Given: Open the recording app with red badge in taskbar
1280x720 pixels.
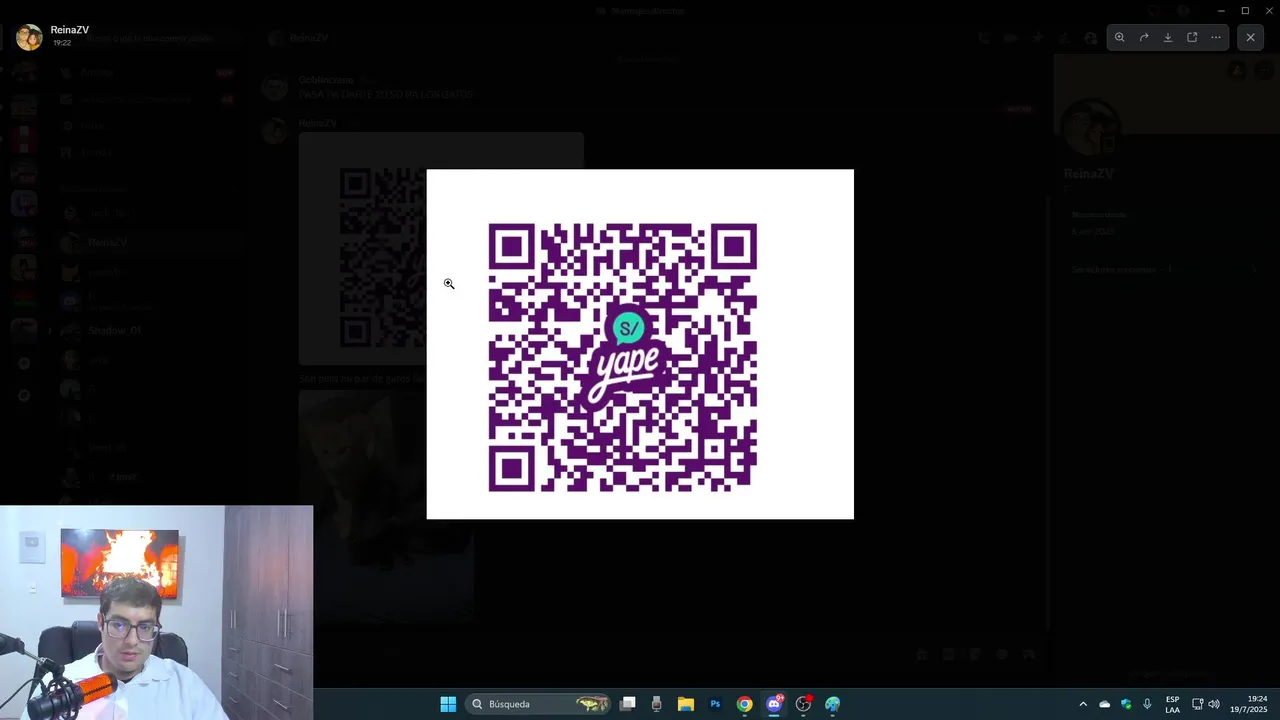Looking at the screenshot, I should [803, 704].
